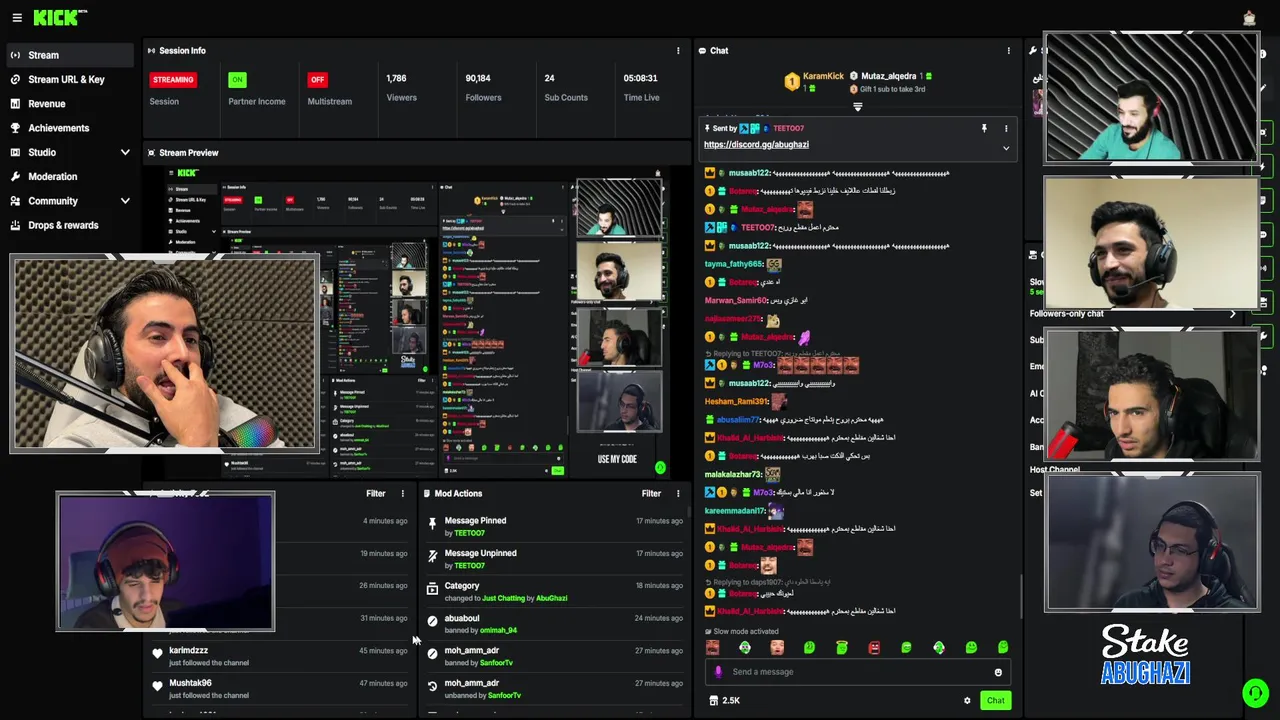The width and height of the screenshot is (1280, 720).
Task: Collapse the pinned message chevron
Action: click(x=1006, y=148)
